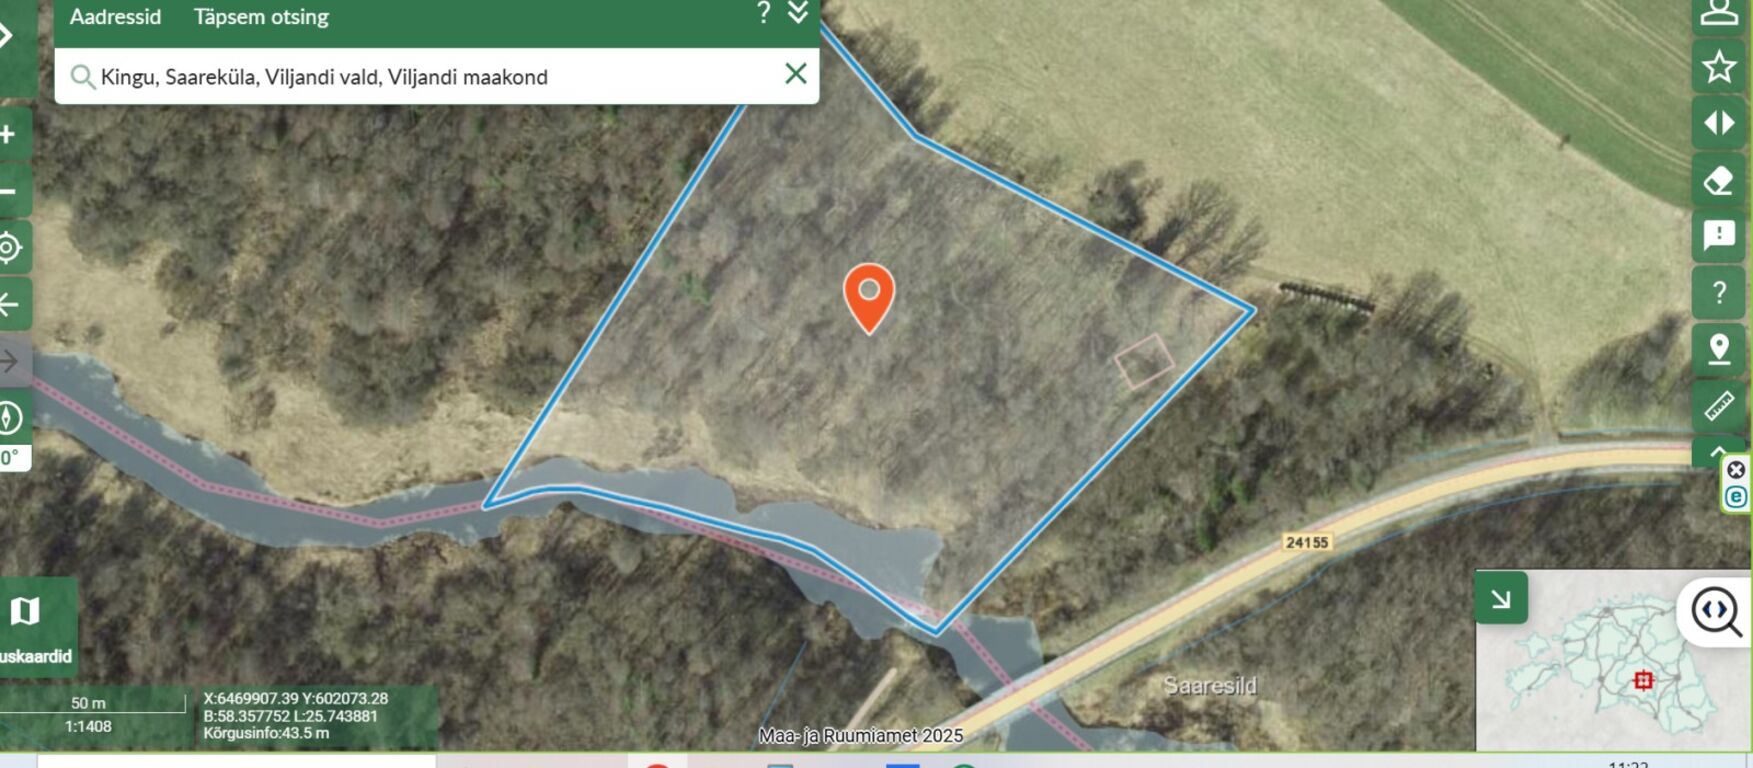Zoom in with the plus button
This screenshot has height=768, width=1753.
(9, 134)
